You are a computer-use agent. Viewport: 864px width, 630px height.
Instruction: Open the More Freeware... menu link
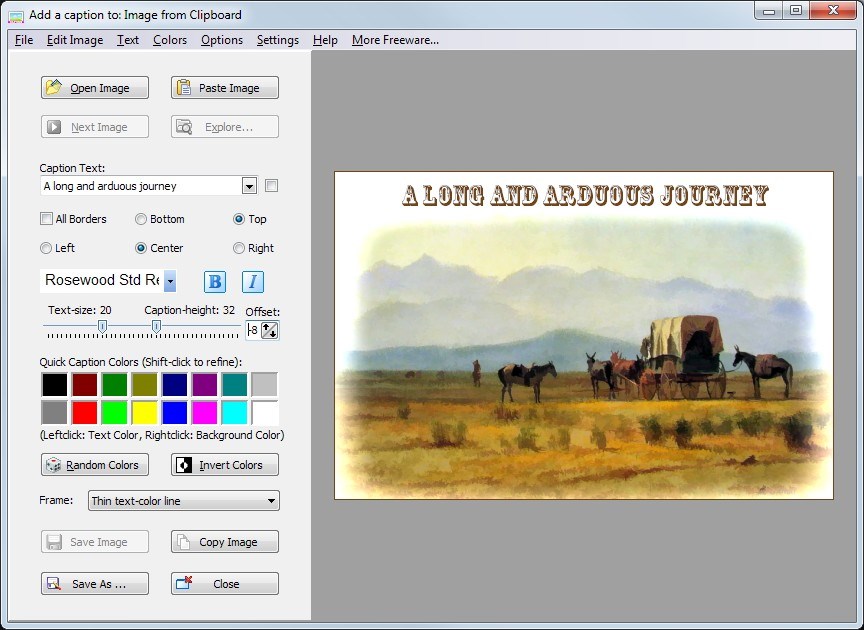[395, 40]
